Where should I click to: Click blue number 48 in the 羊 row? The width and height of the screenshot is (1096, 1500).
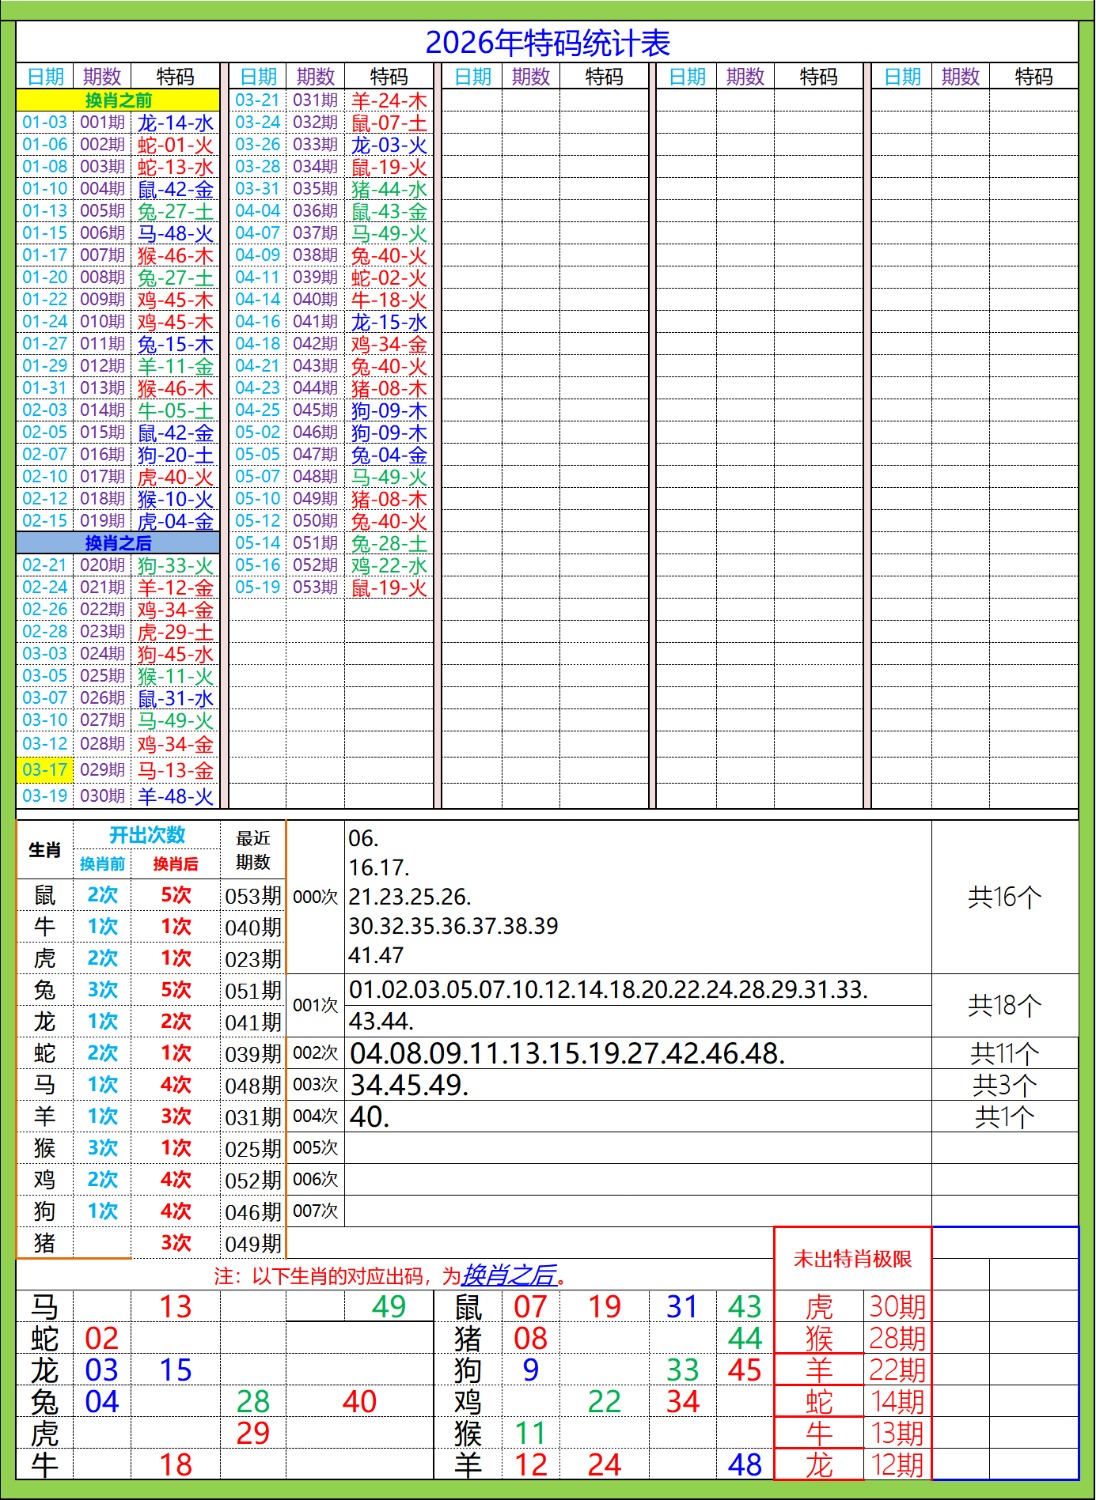point(745,1465)
